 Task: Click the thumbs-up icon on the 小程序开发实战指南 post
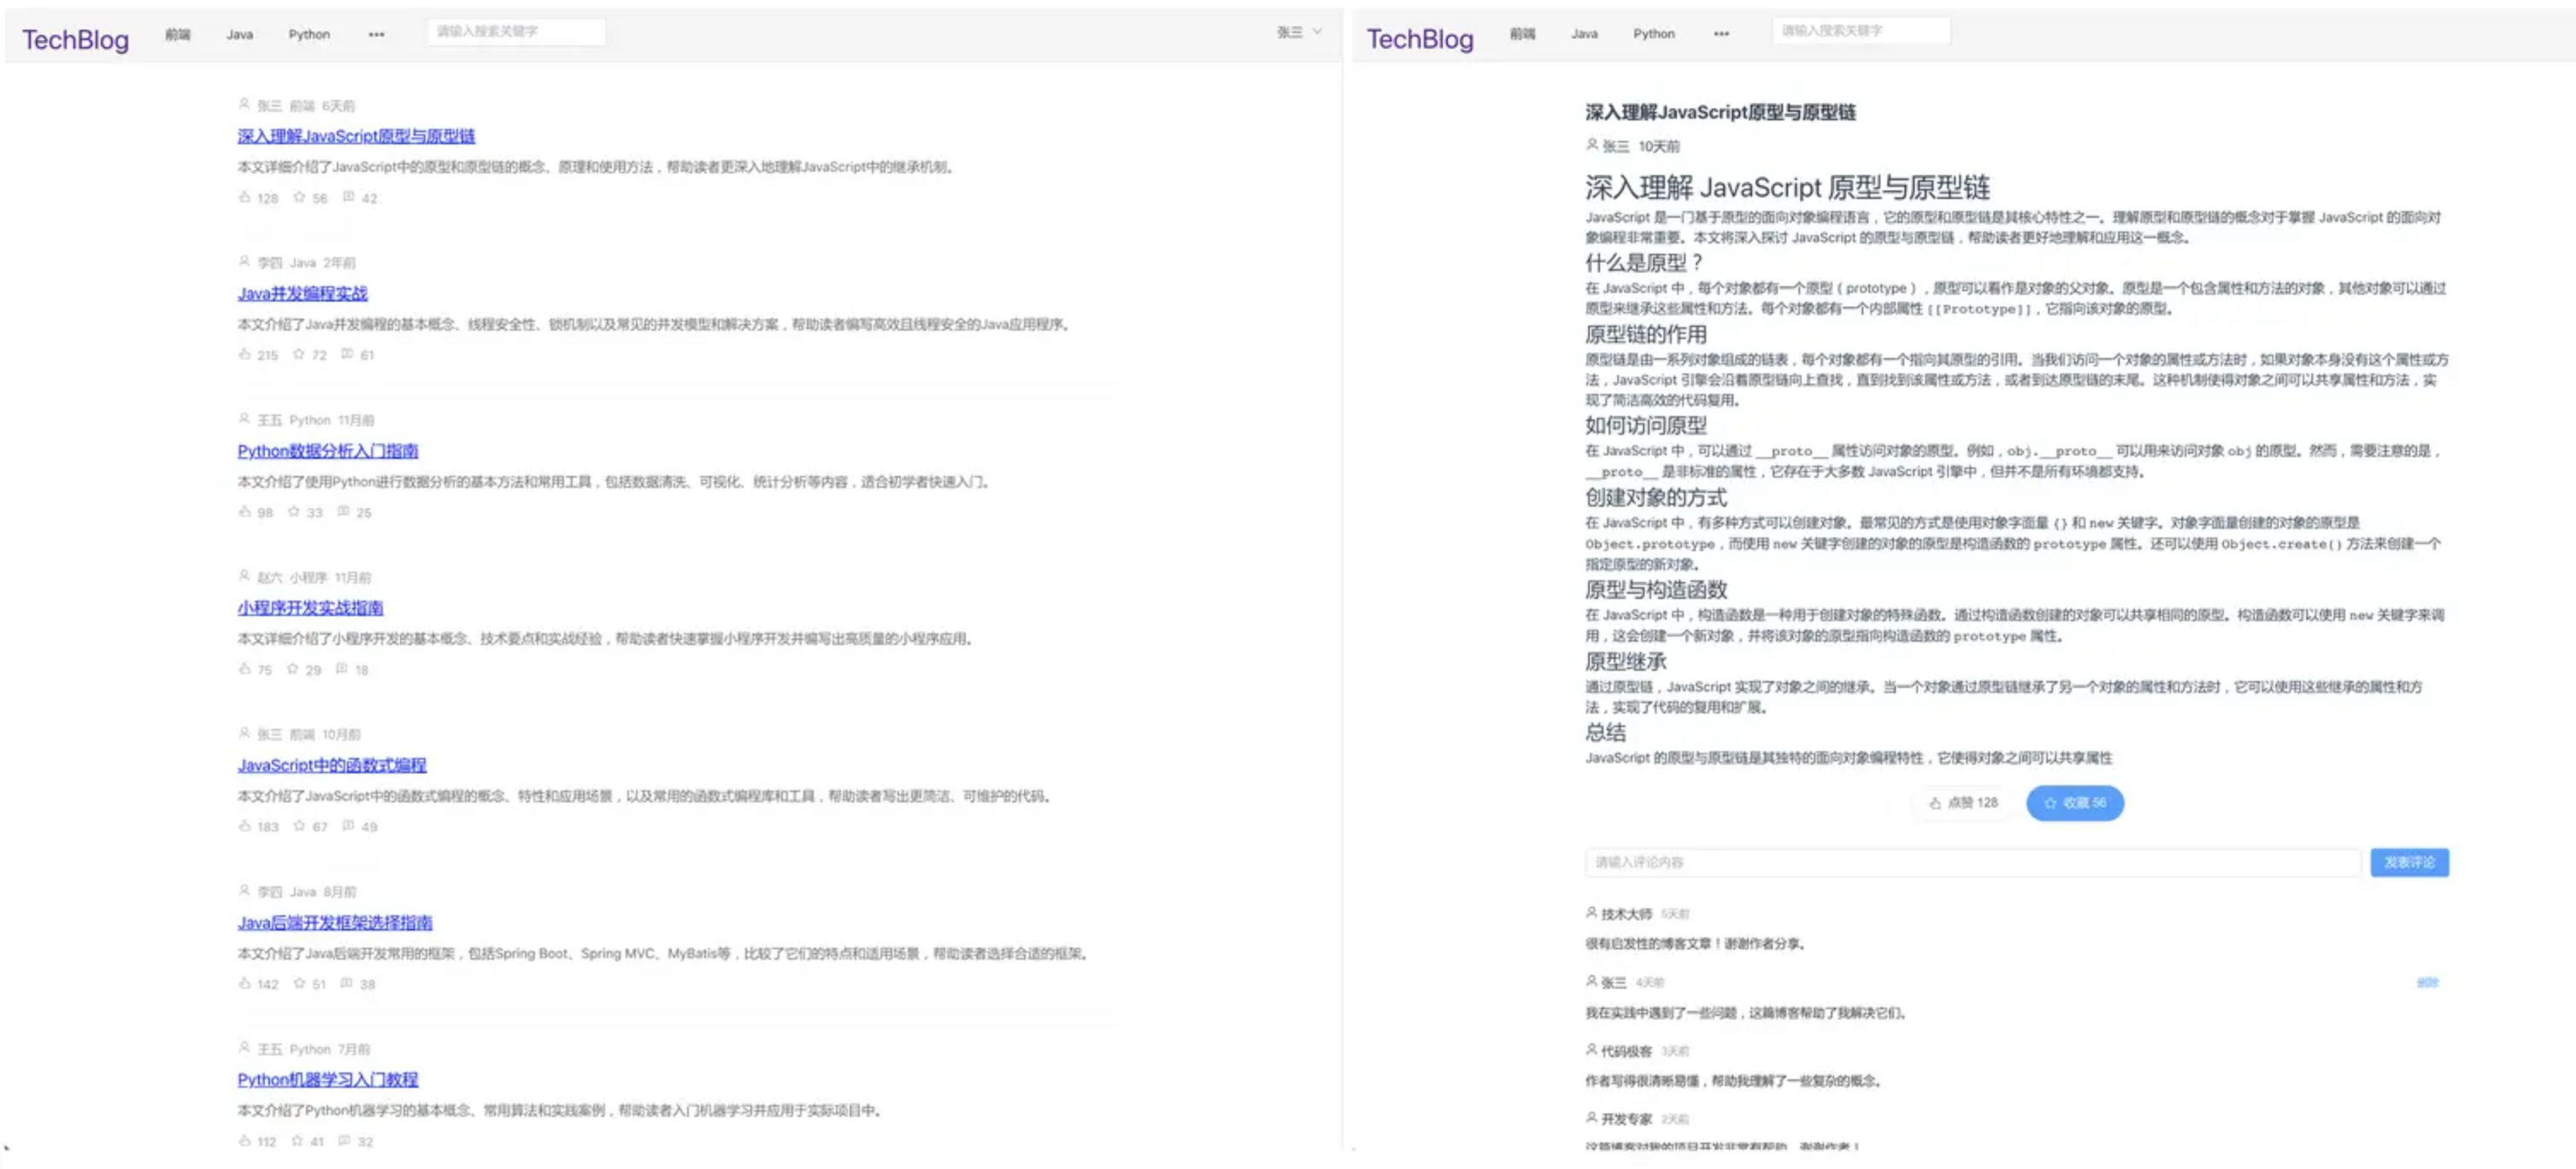(x=244, y=668)
